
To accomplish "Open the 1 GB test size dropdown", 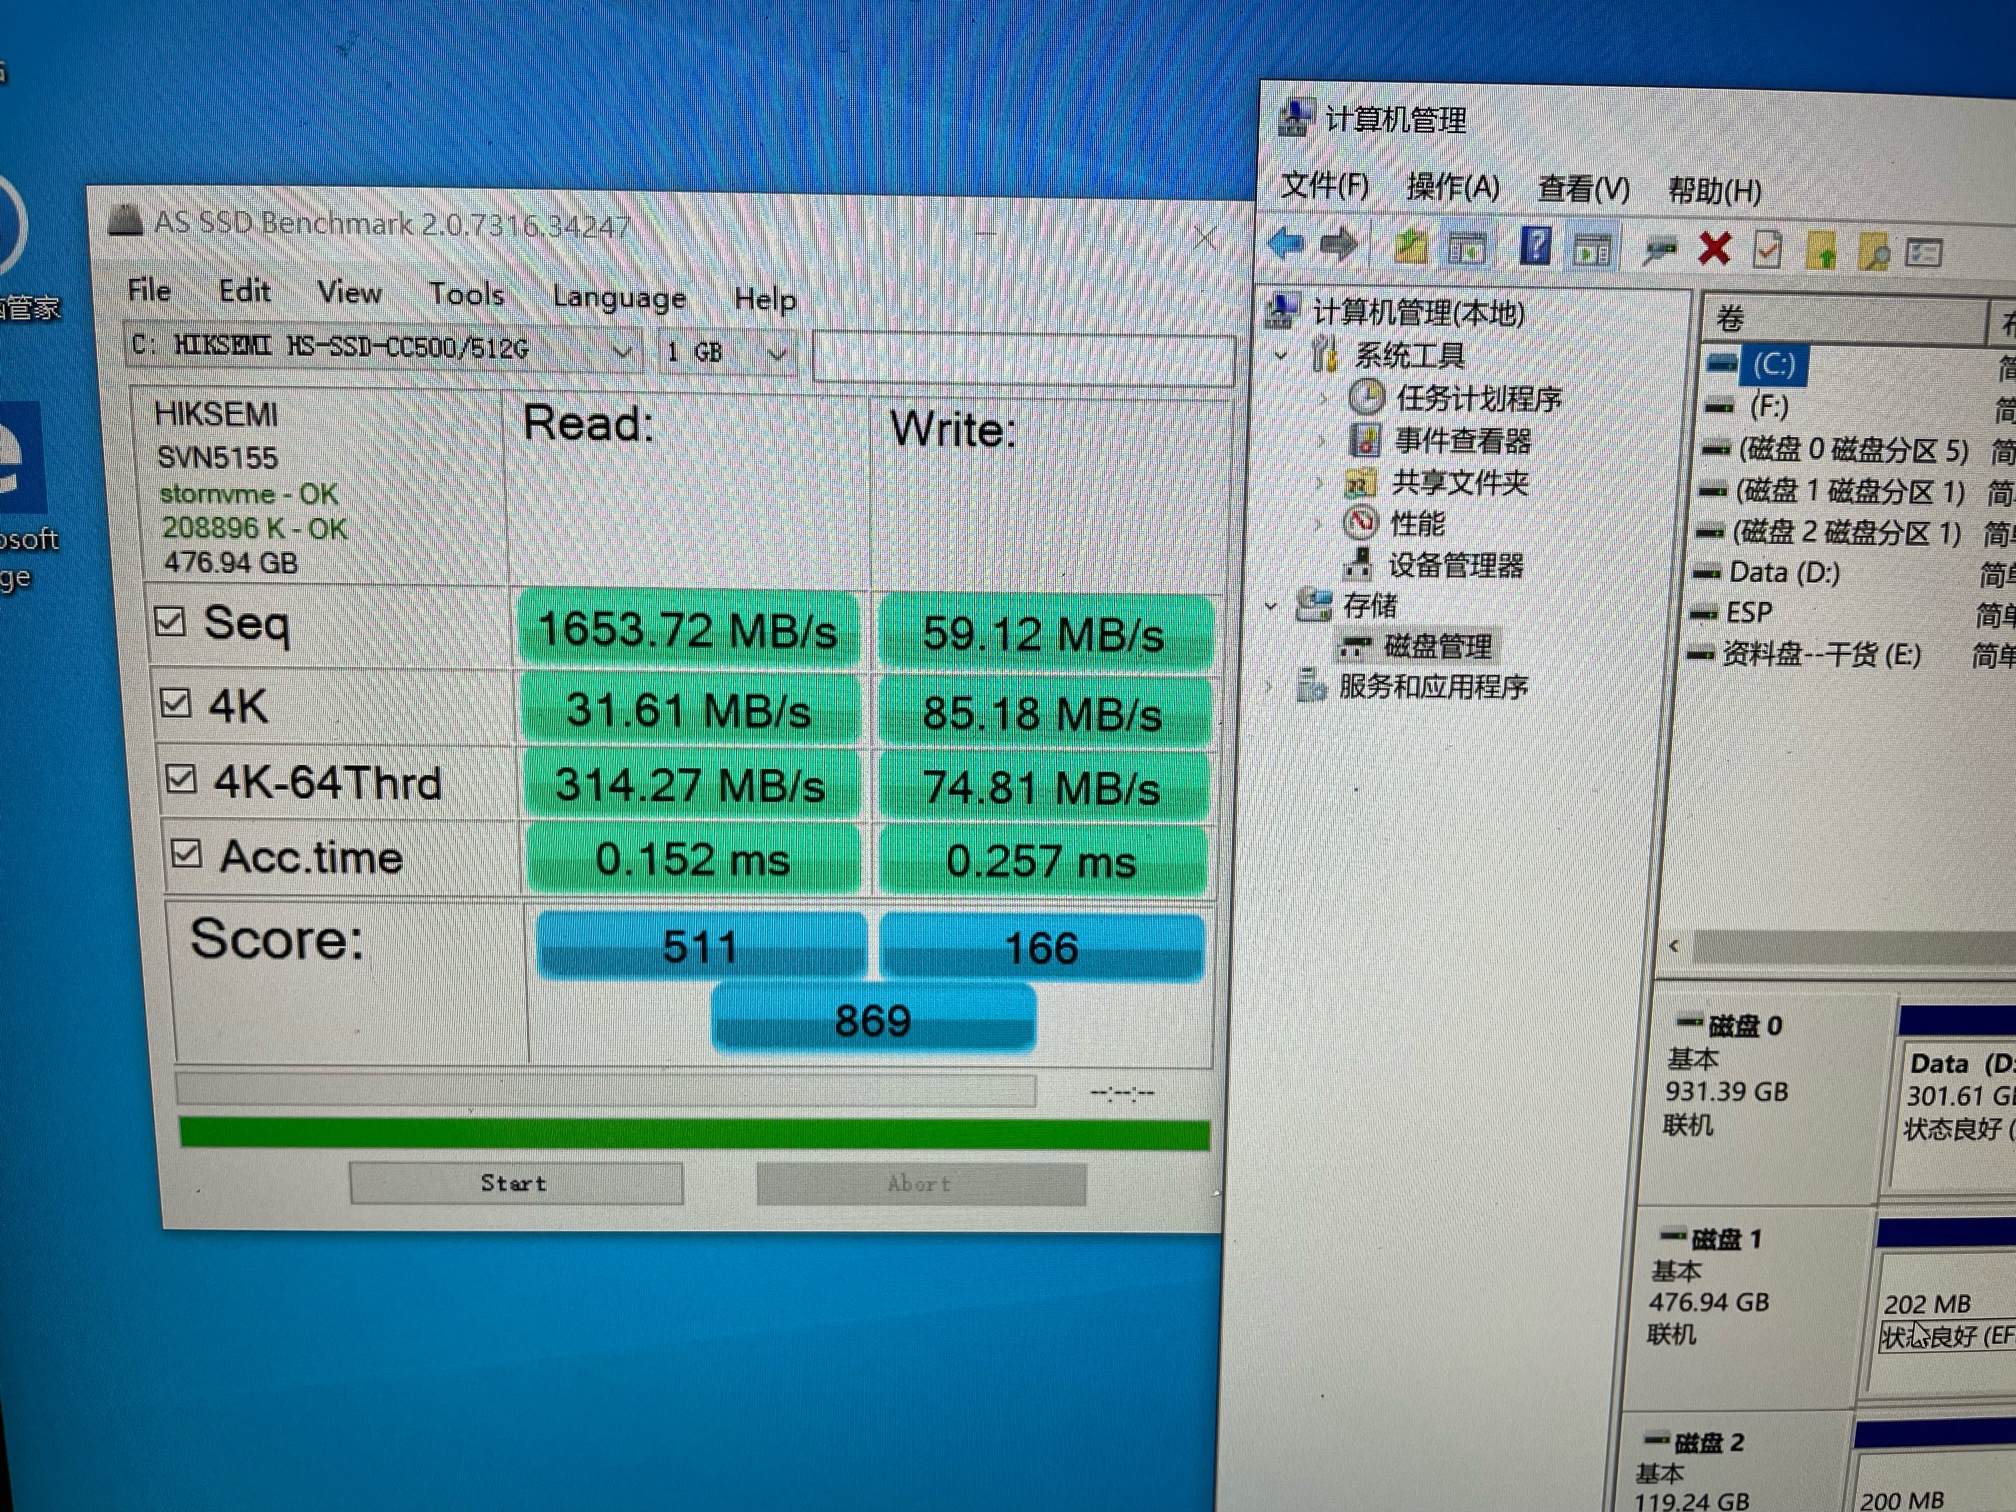I will (x=776, y=353).
